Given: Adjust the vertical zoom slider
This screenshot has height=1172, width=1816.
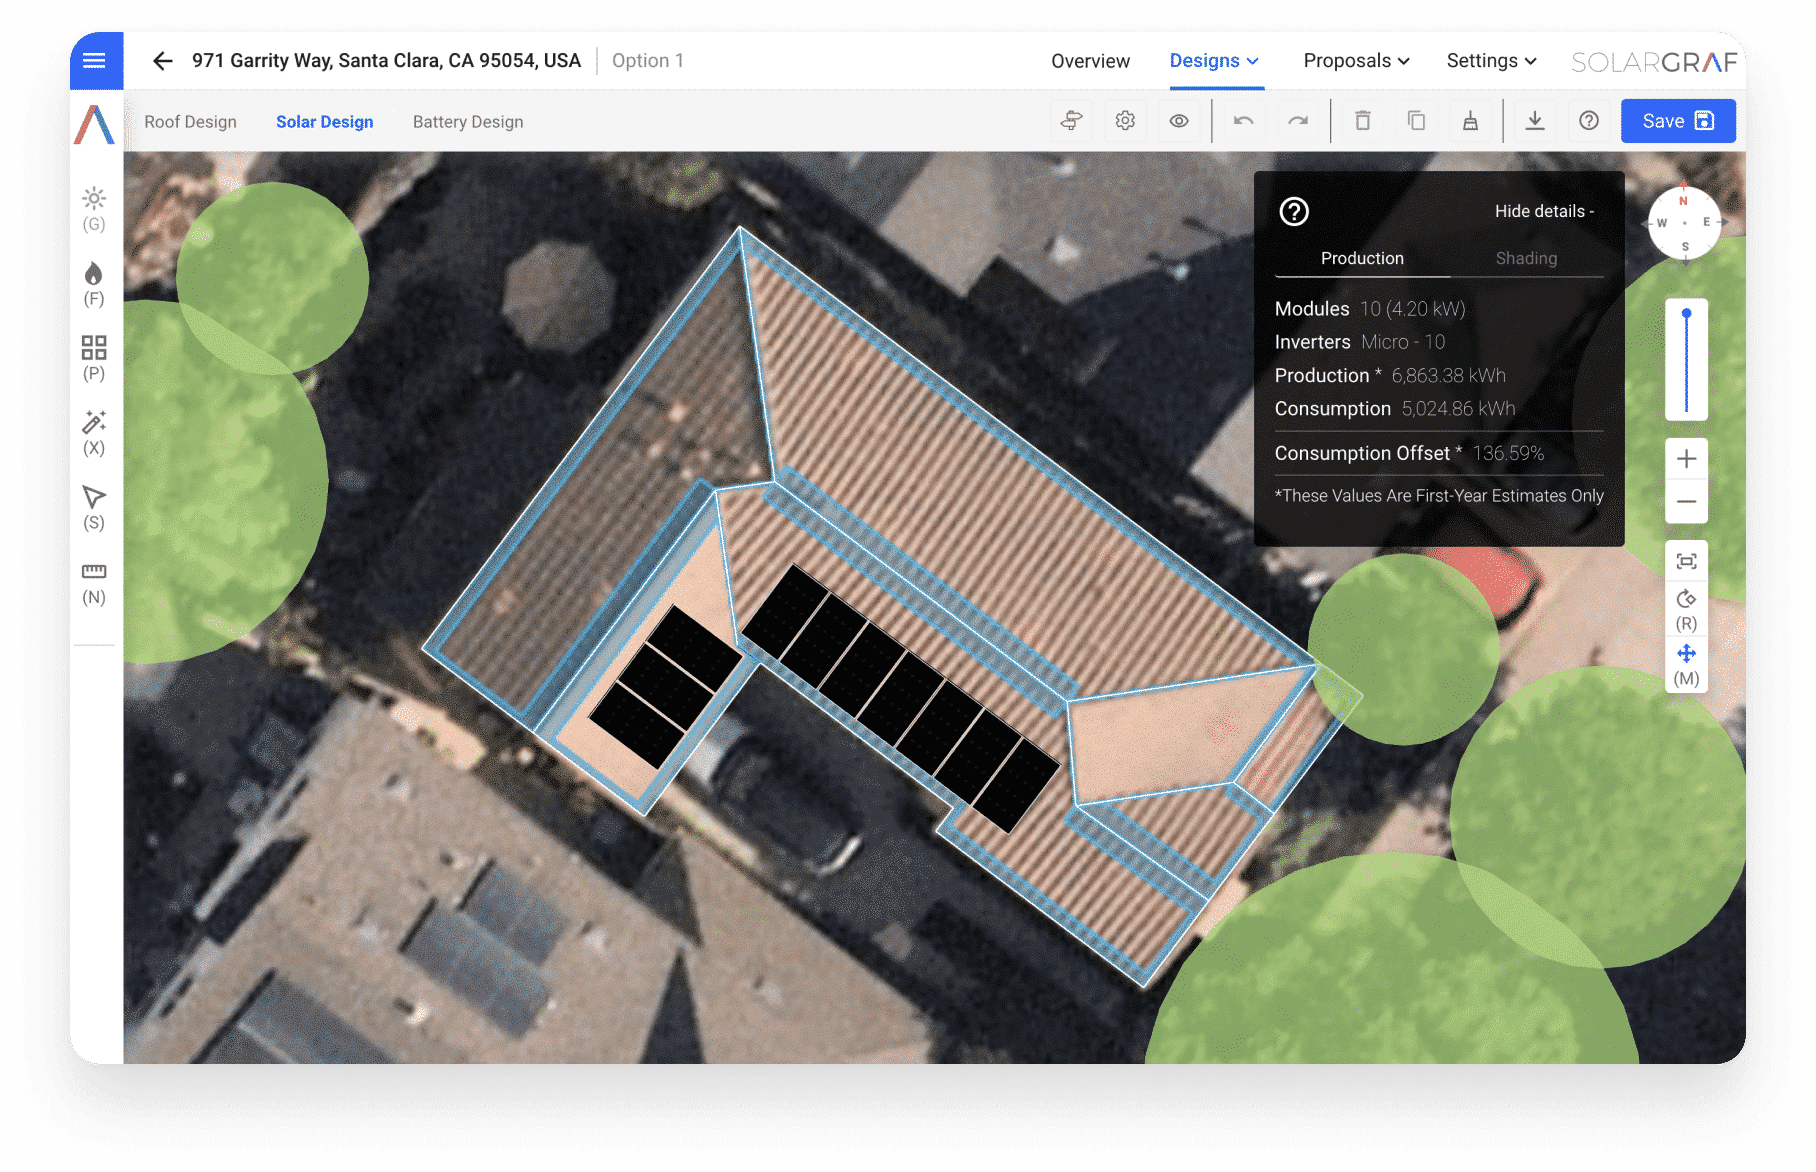Looking at the screenshot, I should pyautogui.click(x=1686, y=360).
